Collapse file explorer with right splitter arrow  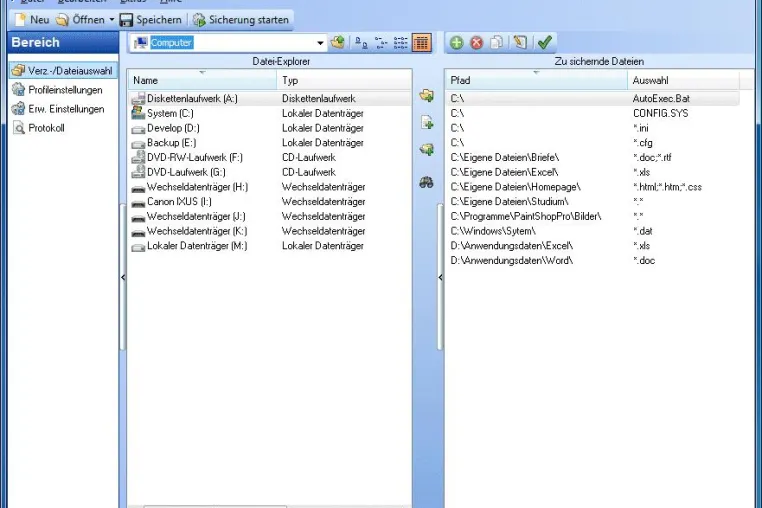[x=440, y=277]
